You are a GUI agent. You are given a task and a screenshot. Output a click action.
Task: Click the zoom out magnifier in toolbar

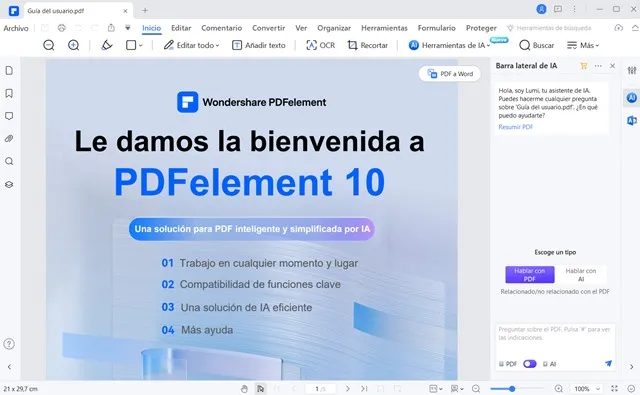49,45
